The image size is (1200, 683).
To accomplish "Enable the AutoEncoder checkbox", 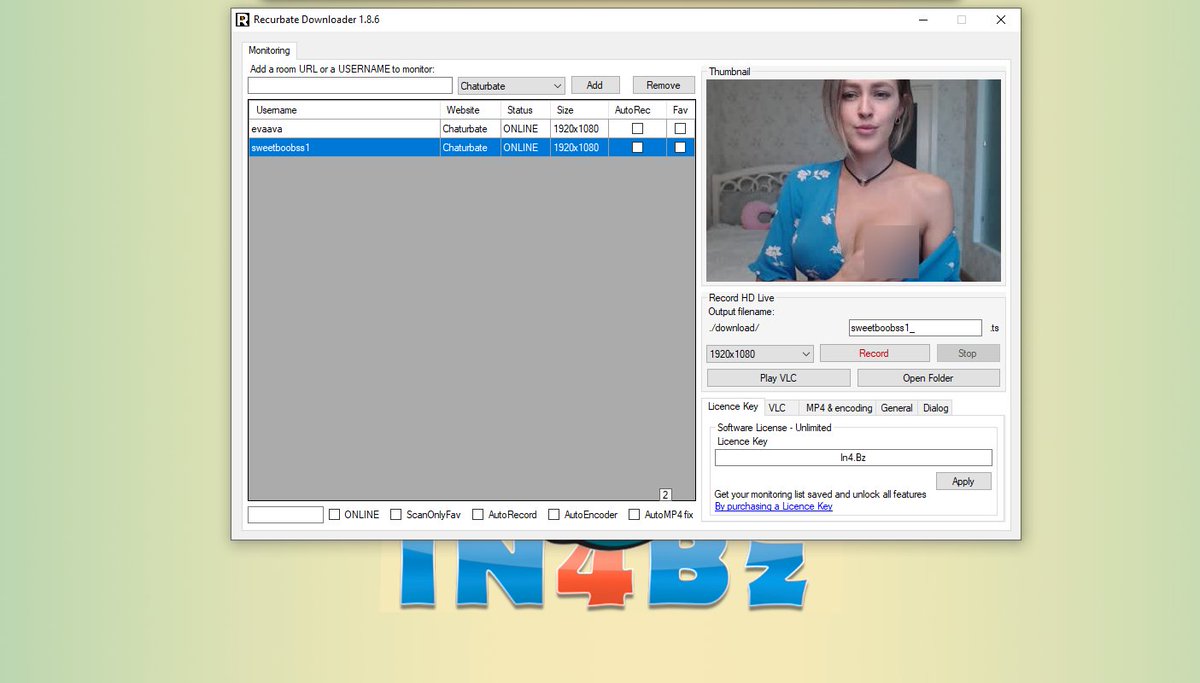I will pos(554,515).
